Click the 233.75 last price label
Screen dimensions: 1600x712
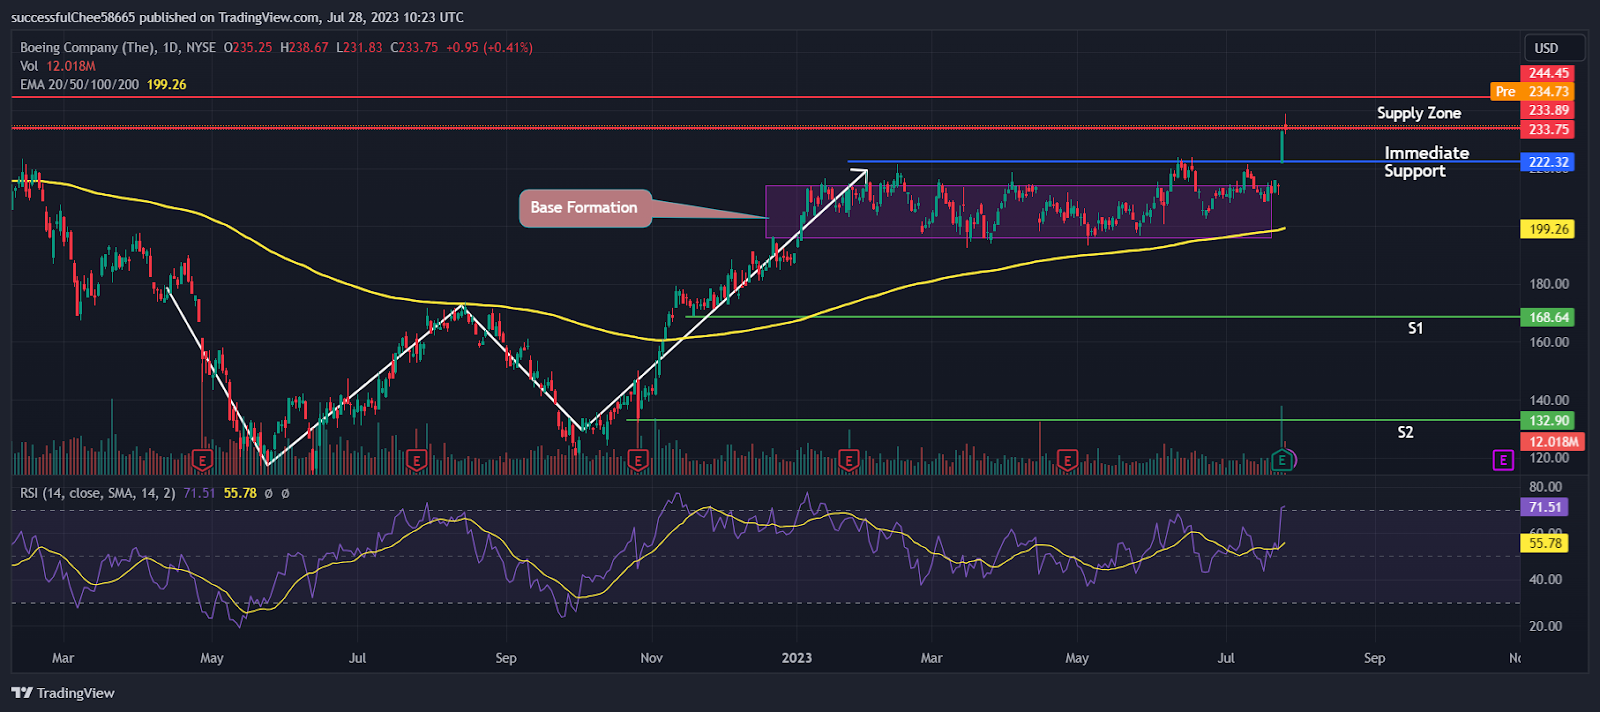tap(1548, 129)
